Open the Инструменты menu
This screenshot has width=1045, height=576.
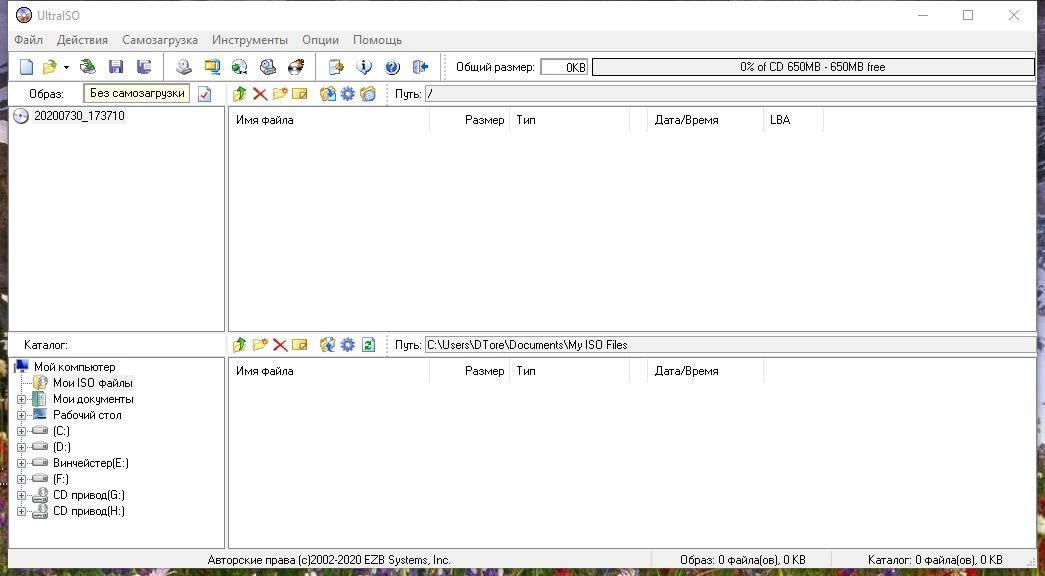(x=250, y=40)
